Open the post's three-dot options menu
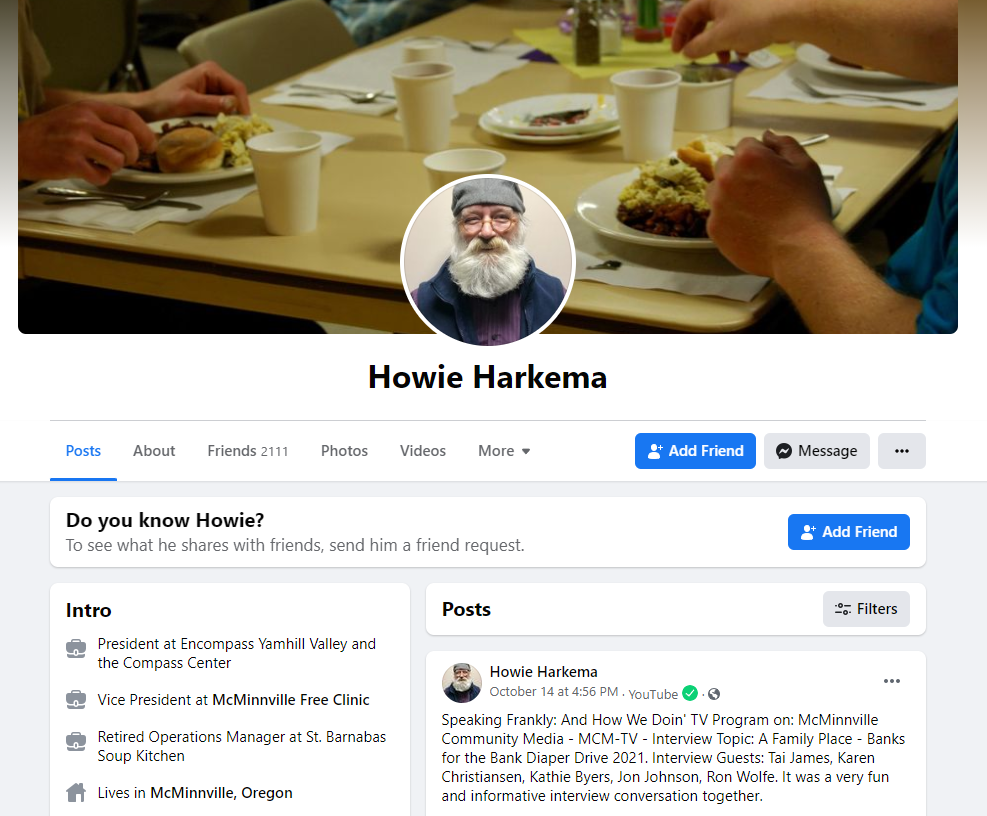The width and height of the screenshot is (987, 816). pyautogui.click(x=891, y=681)
